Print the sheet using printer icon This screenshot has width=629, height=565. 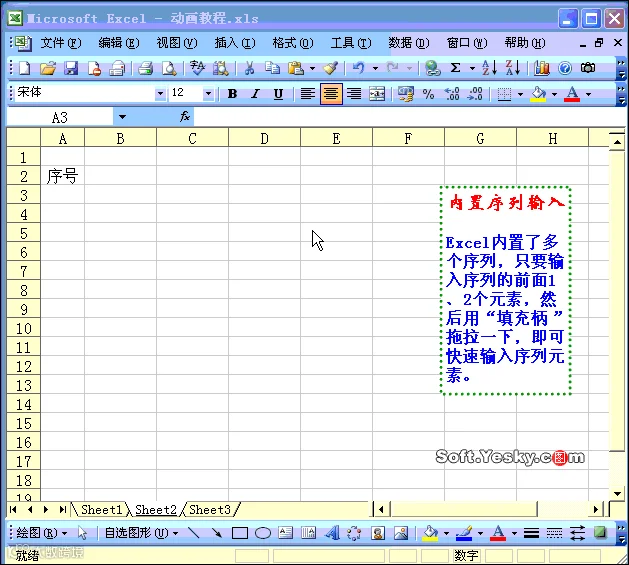pyautogui.click(x=146, y=68)
